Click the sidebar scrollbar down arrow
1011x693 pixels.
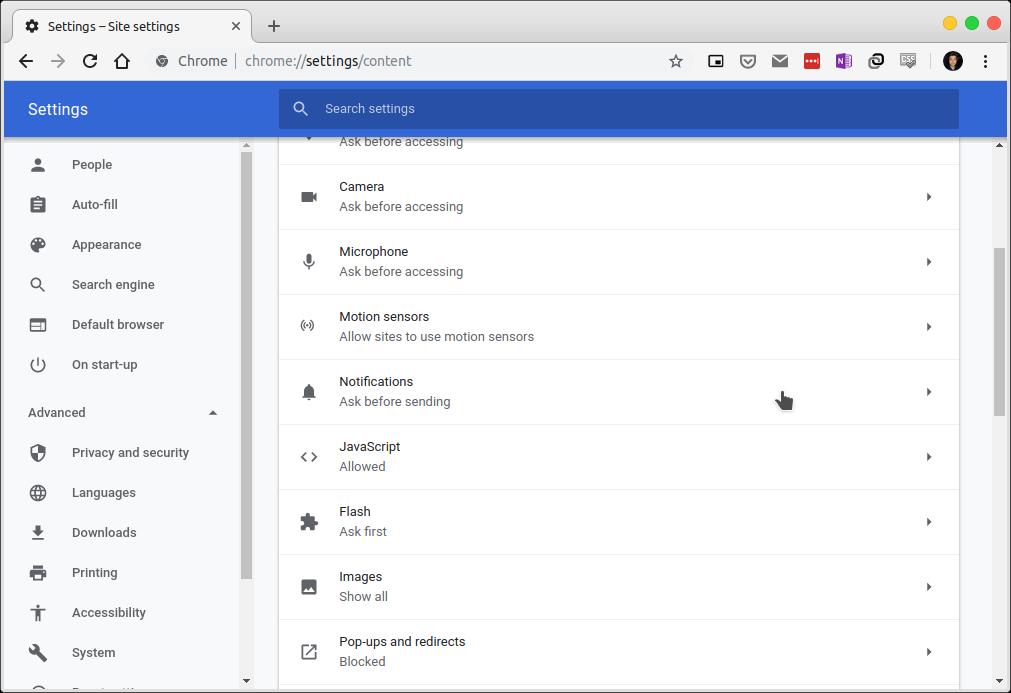(x=246, y=681)
